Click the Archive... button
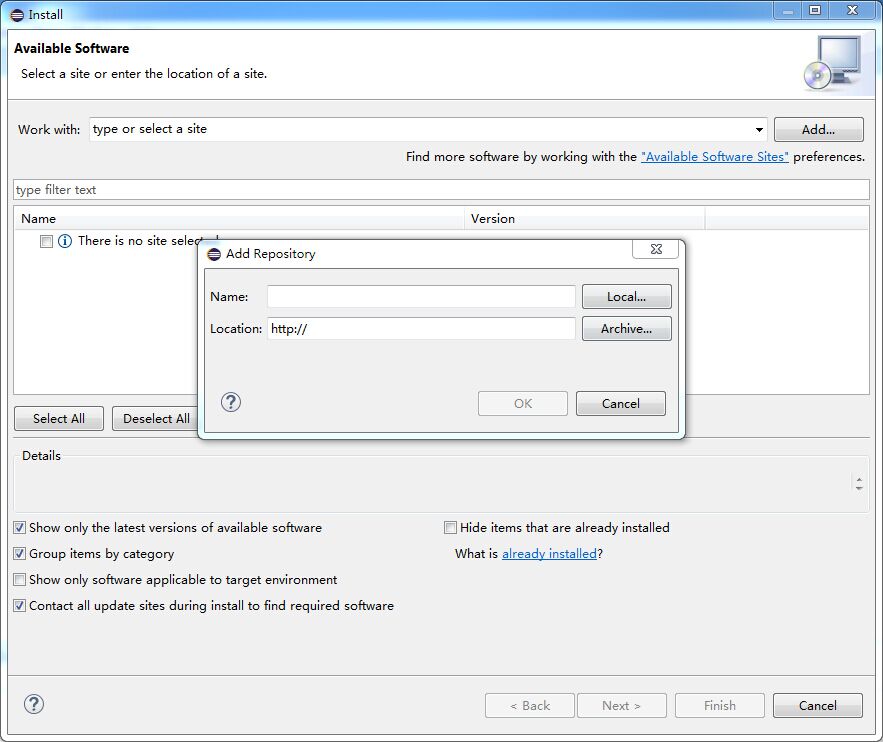Screen dimensions: 883x742 (x=626, y=329)
